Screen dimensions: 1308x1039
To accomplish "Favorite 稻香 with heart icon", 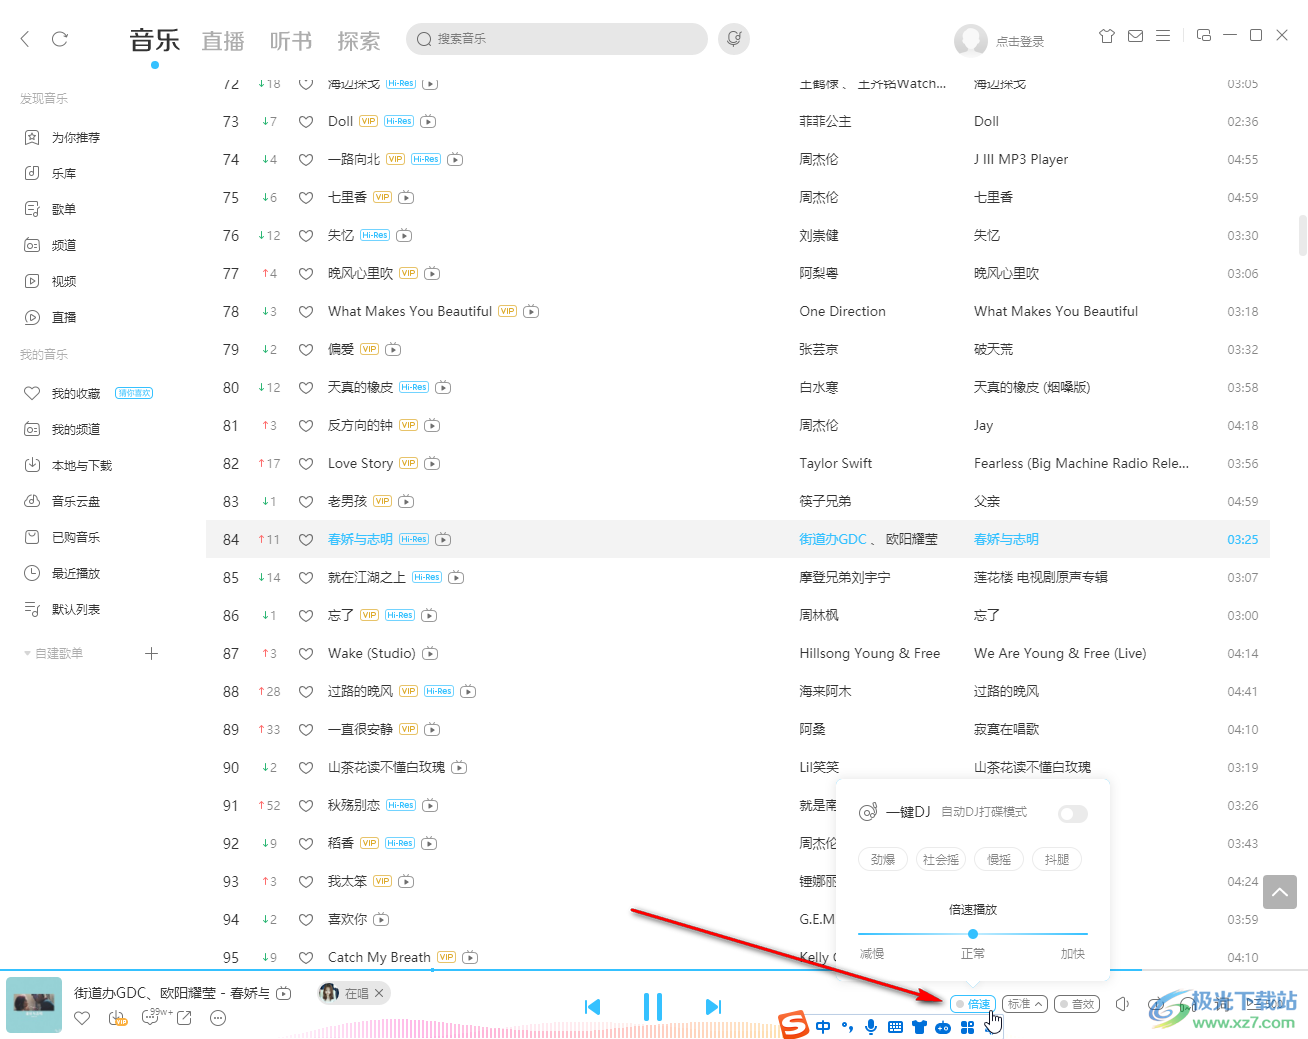I will [306, 844].
